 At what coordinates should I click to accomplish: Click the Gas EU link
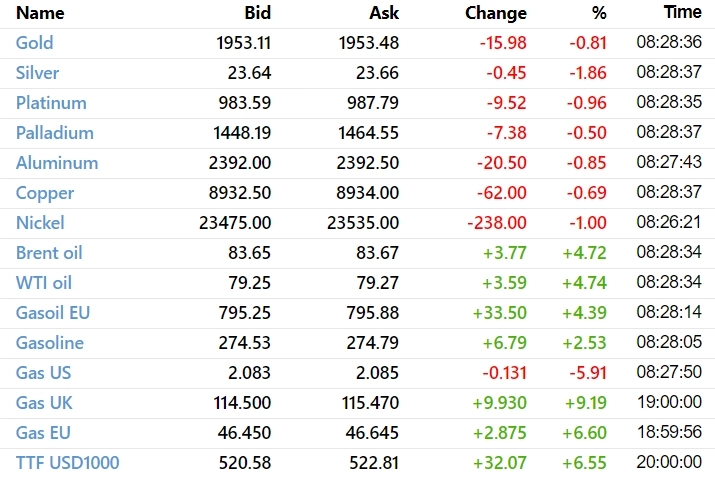point(44,433)
